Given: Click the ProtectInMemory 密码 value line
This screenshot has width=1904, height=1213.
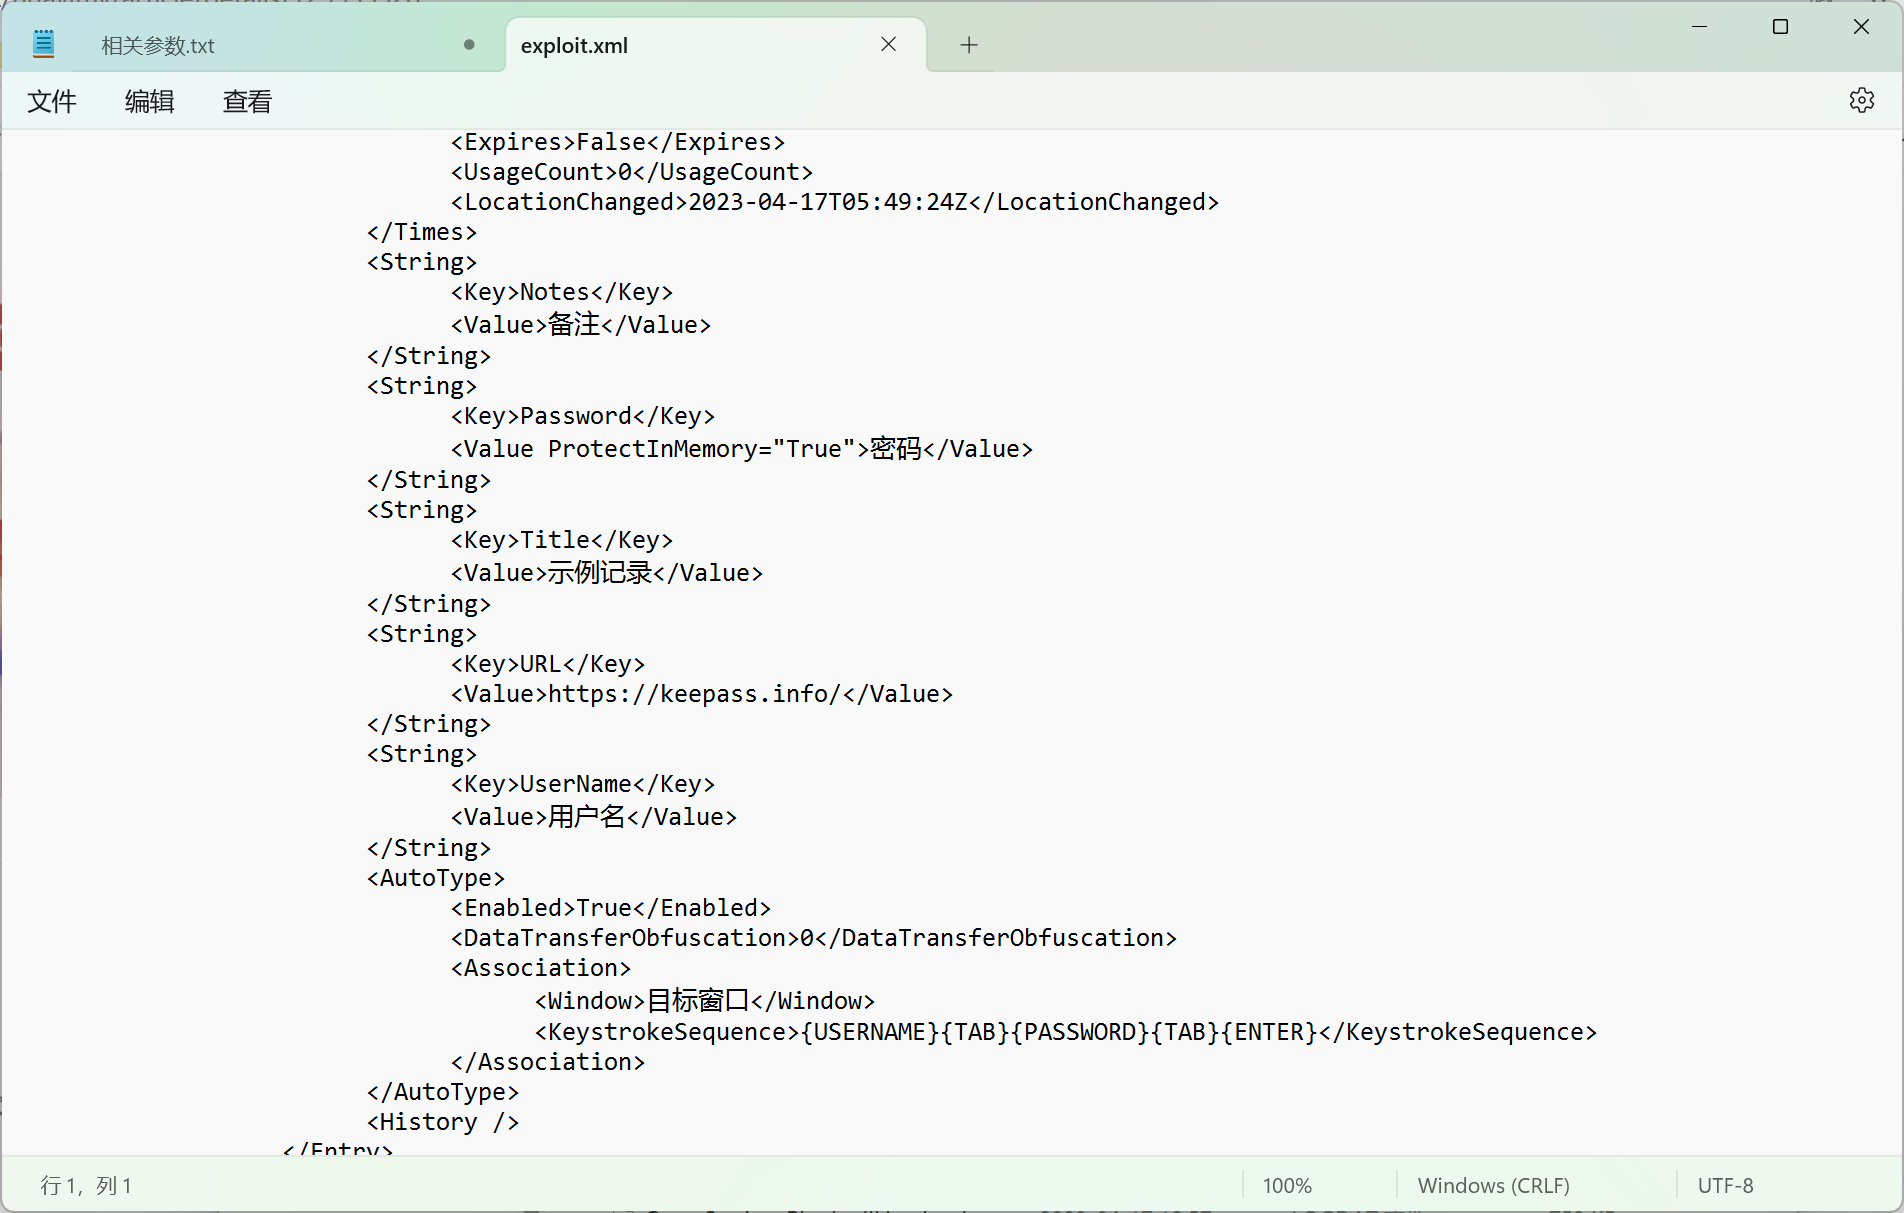Looking at the screenshot, I should click(x=741, y=448).
